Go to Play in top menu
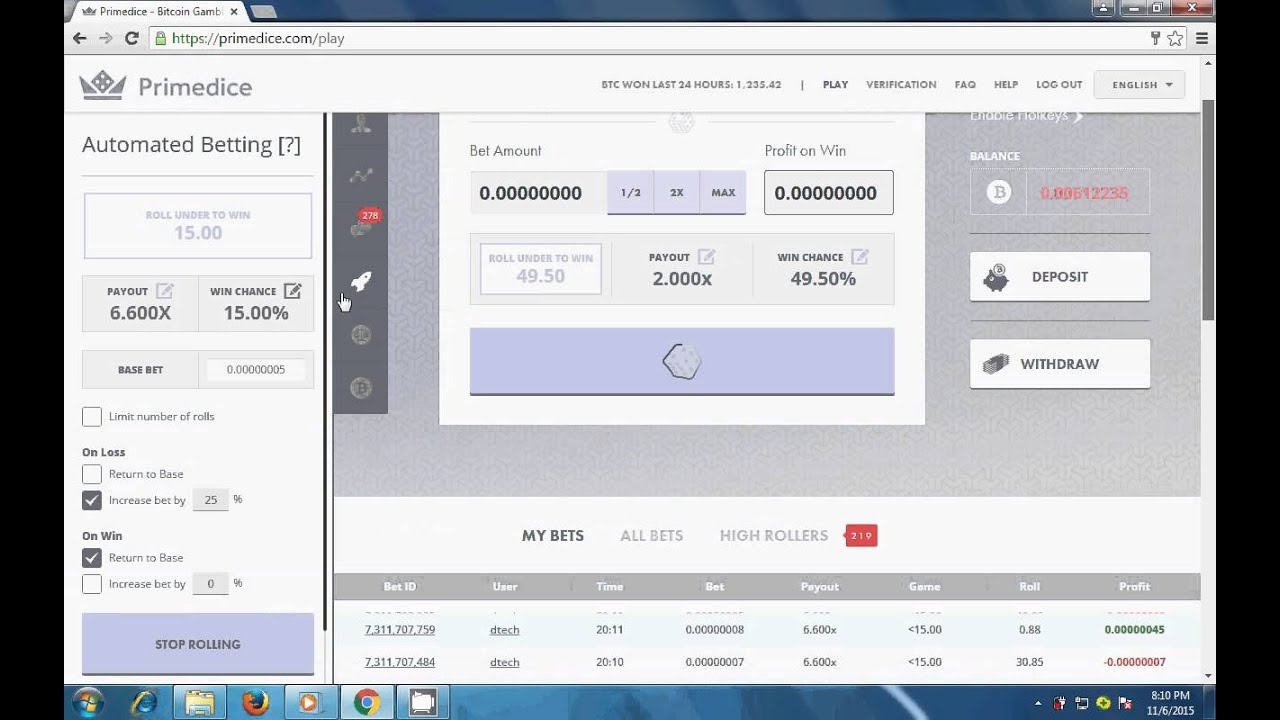This screenshot has width=1280, height=720. (x=835, y=85)
